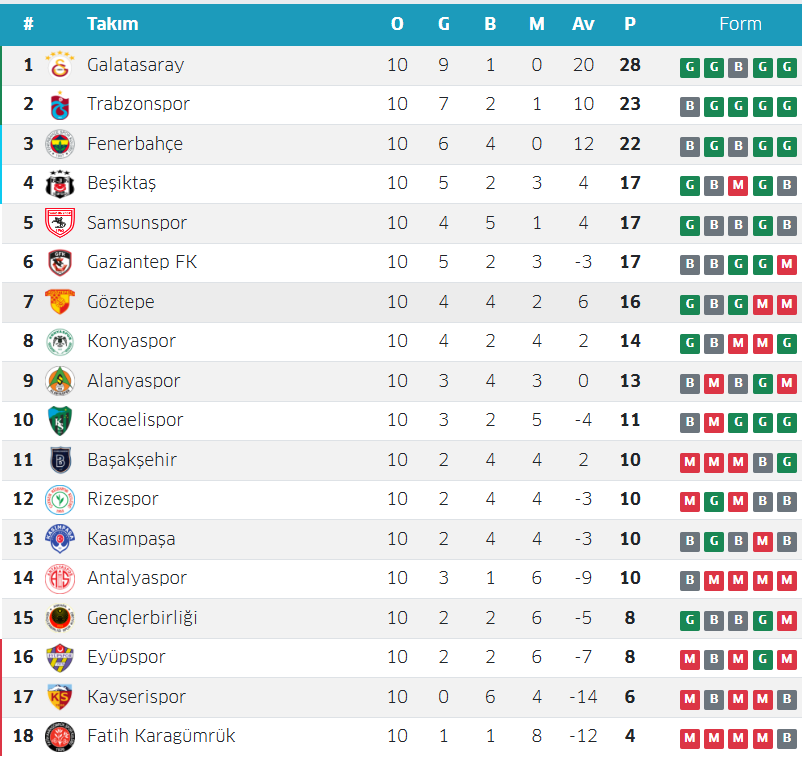This screenshot has height=762, width=802.
Task: Click Galatasaray's first green G form box
Action: 689,67
